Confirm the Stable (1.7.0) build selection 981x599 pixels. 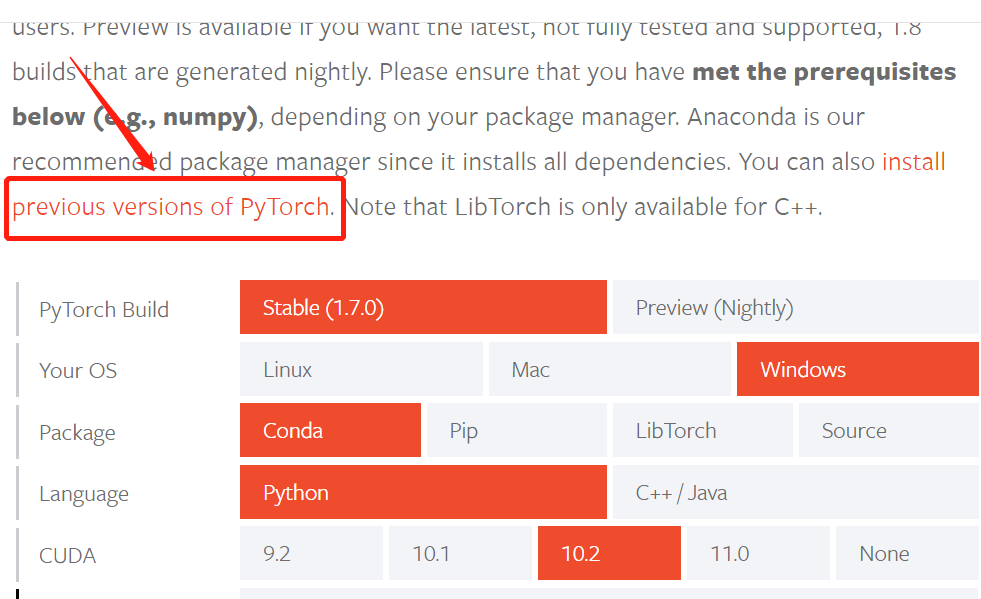[x=423, y=307]
